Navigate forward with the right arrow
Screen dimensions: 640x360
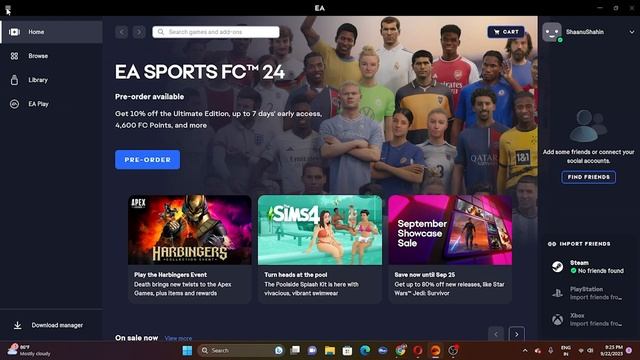tap(139, 32)
